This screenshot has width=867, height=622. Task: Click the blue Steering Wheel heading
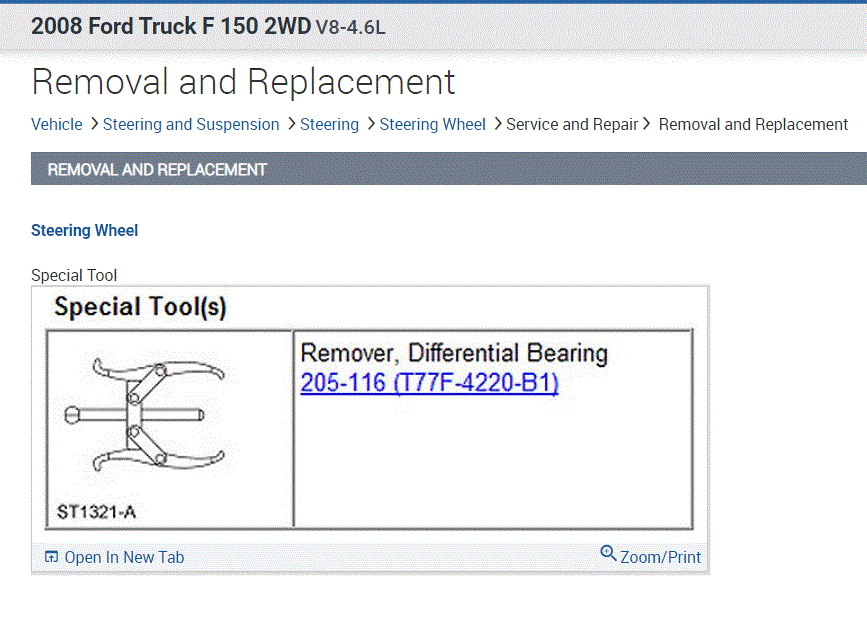tap(85, 230)
